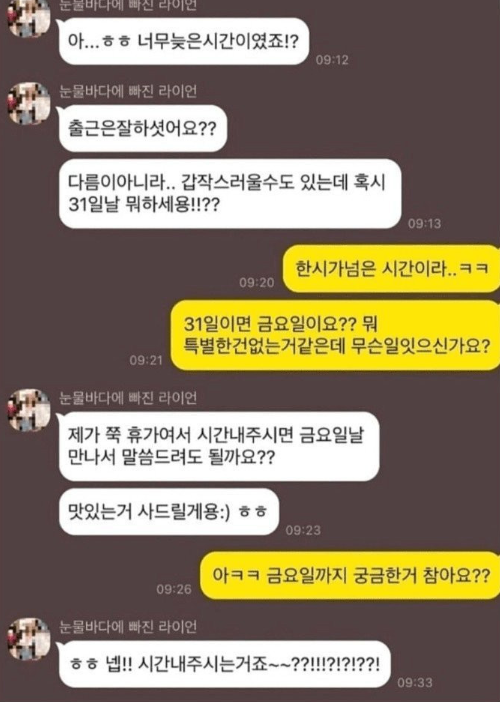Tap the '31일날 뭐하세용!!??' message bubble
This screenshot has height=702, width=500.
coord(230,194)
